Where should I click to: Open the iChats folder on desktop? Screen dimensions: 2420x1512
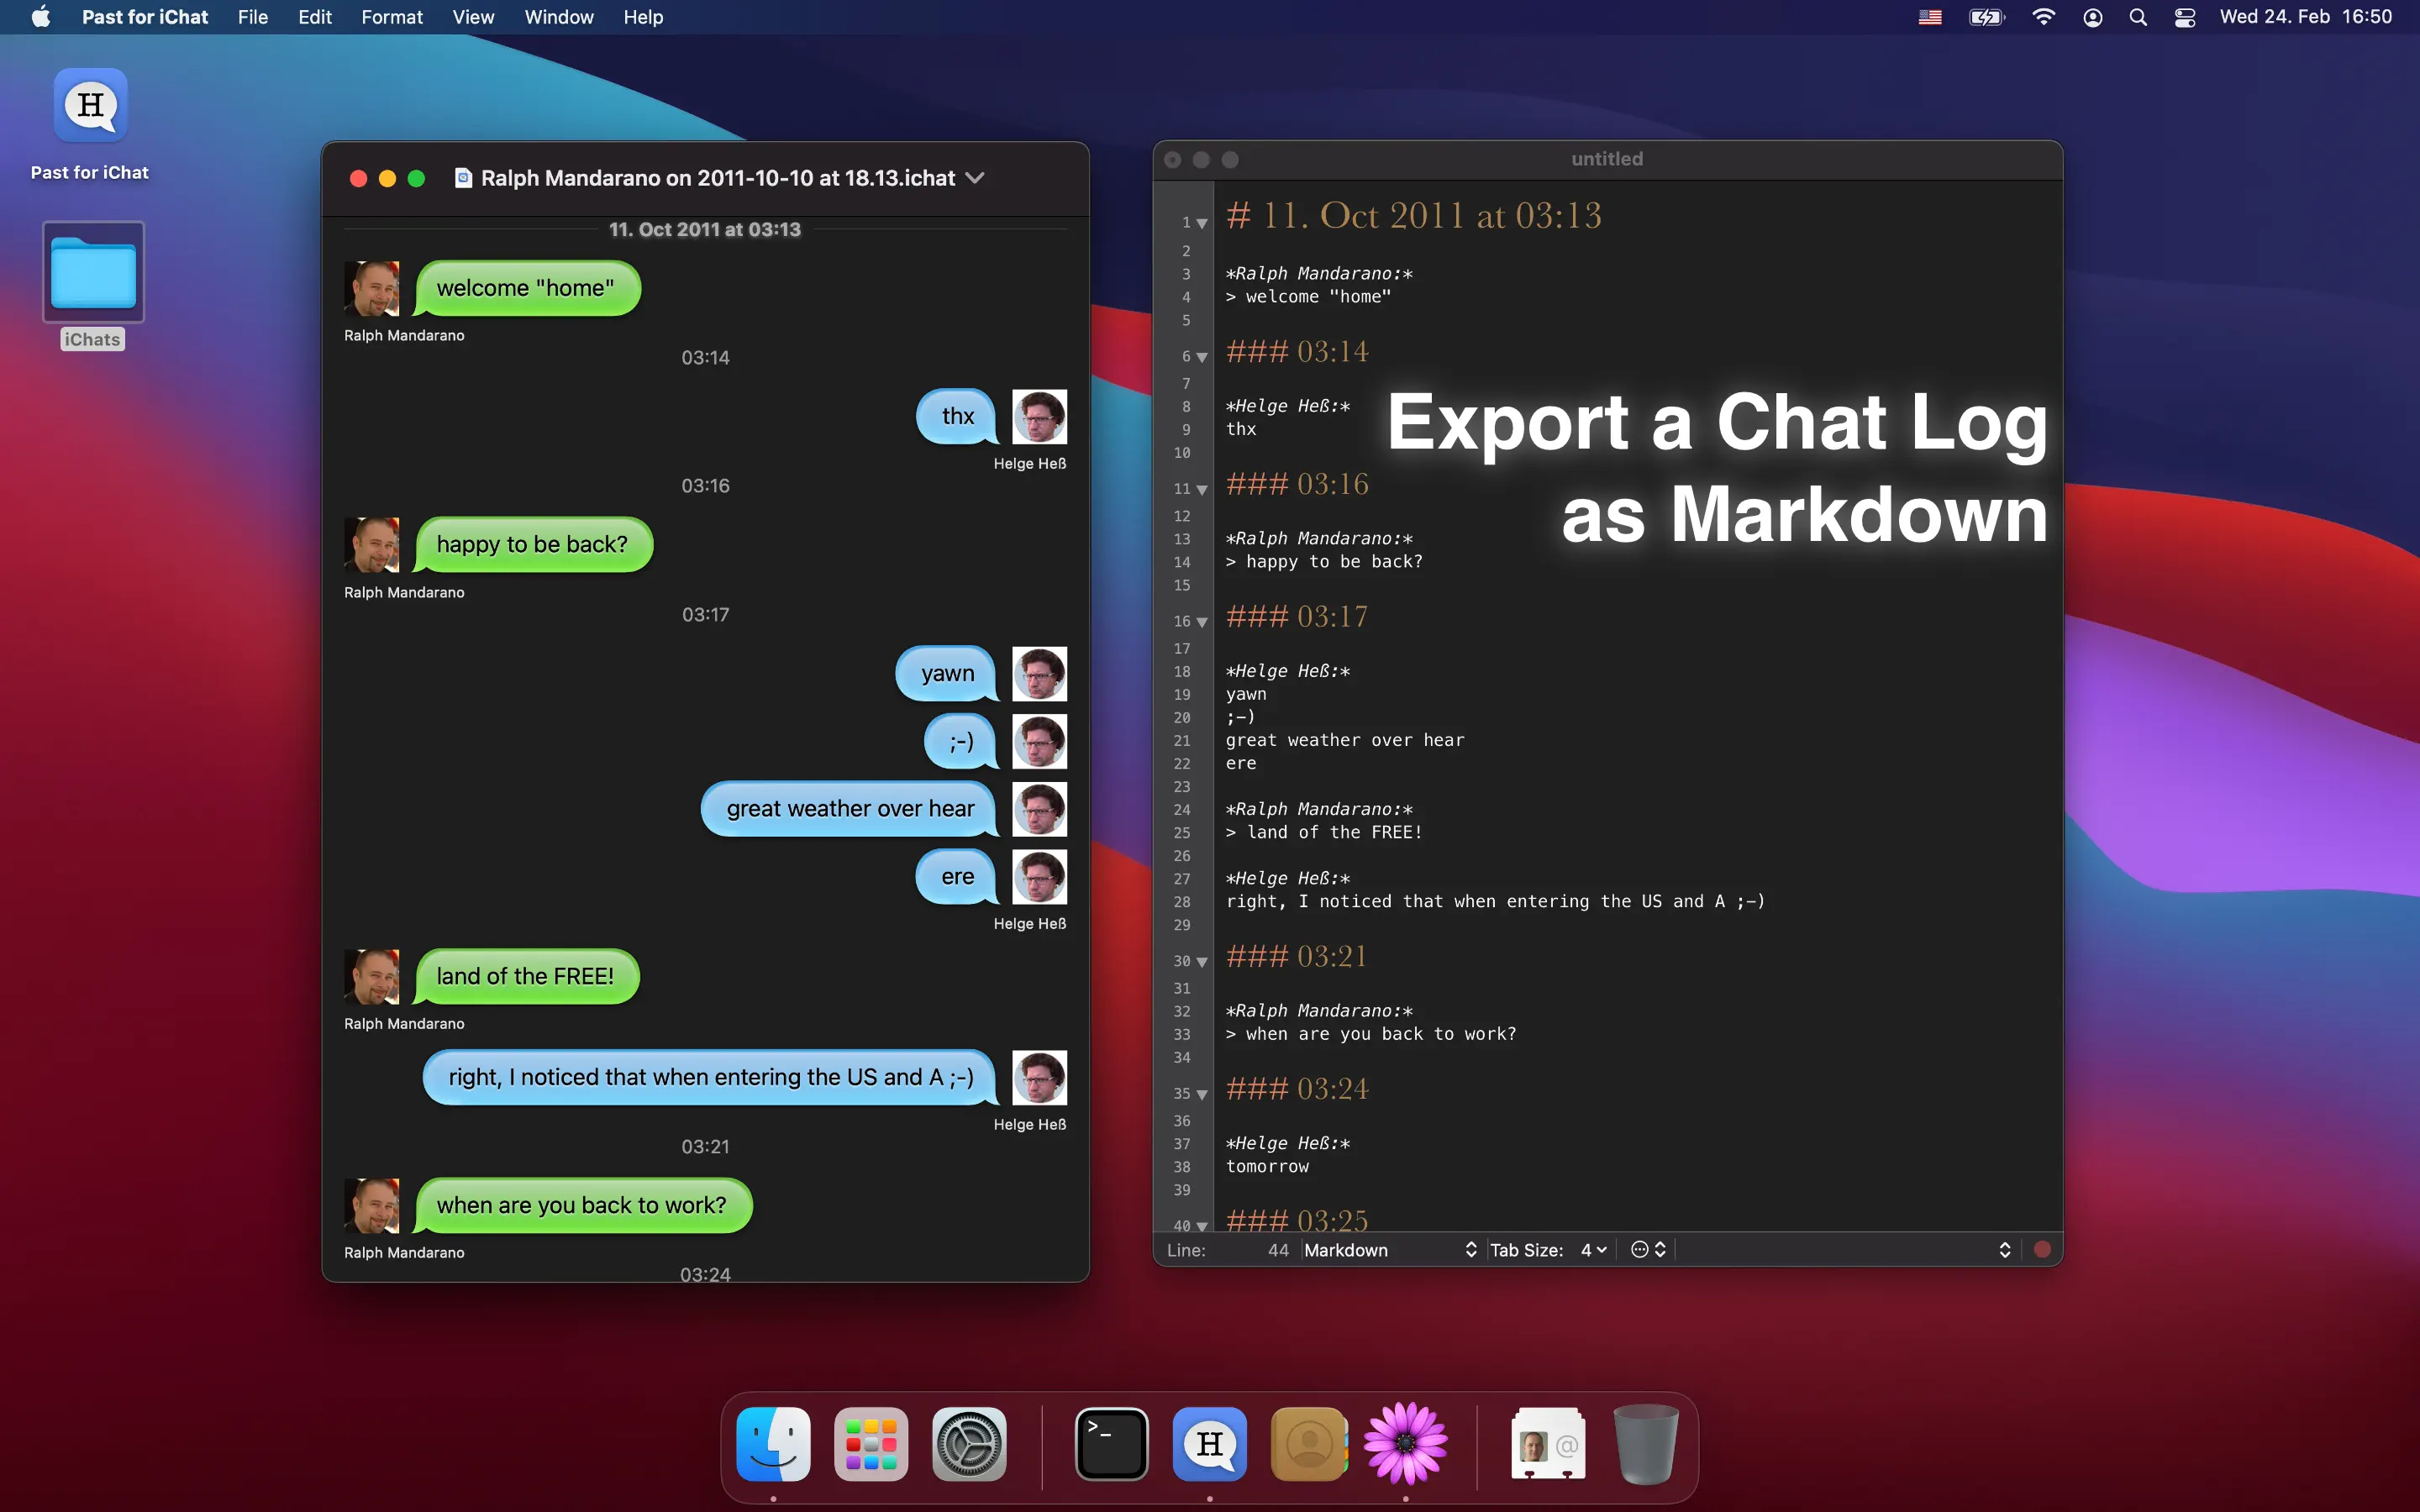click(93, 273)
